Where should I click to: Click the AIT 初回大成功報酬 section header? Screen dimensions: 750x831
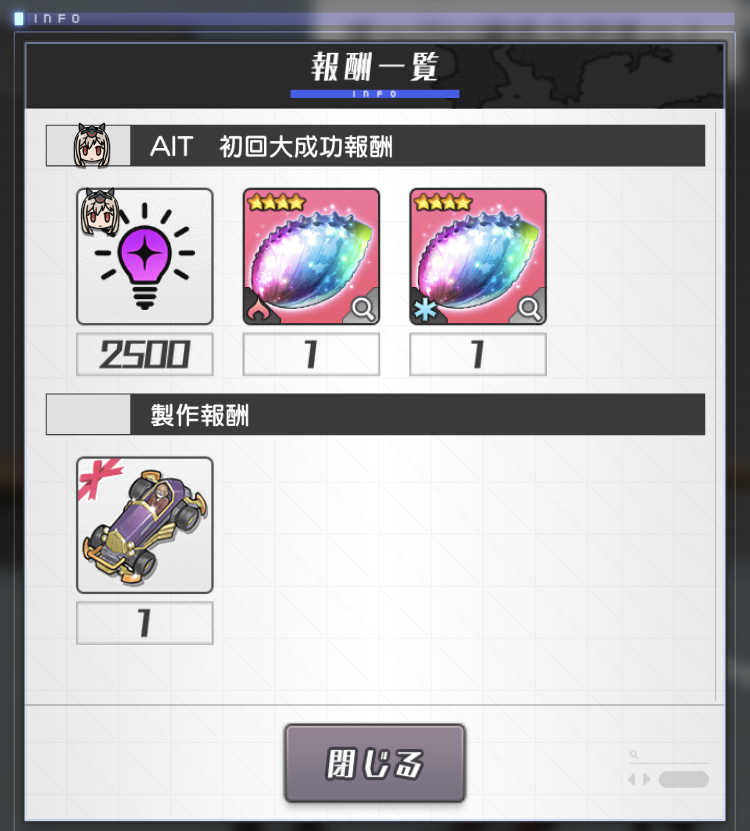coord(375,146)
